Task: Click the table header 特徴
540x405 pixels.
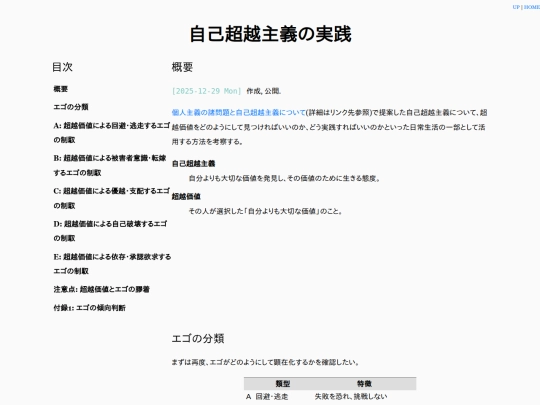Action: 364,384
